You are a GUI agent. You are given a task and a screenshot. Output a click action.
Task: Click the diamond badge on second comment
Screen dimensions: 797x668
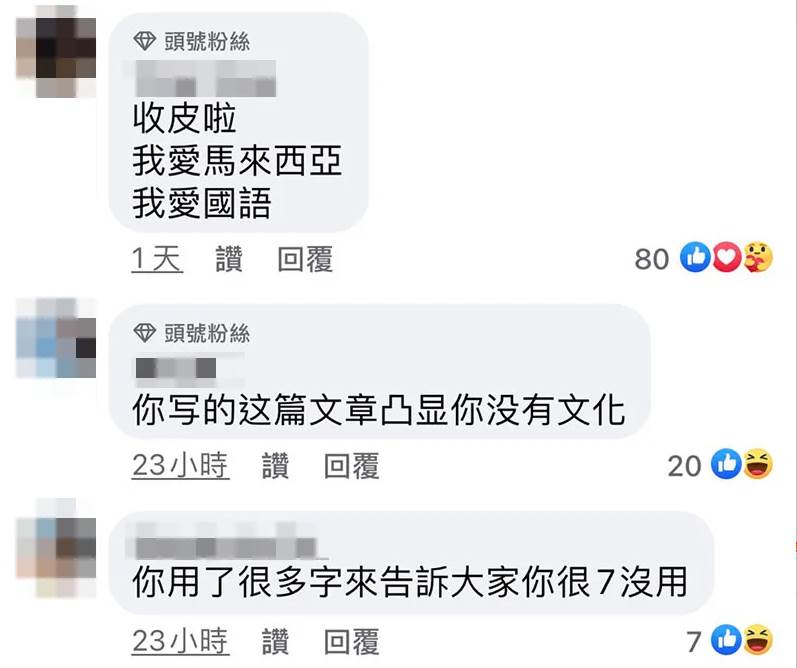144,333
